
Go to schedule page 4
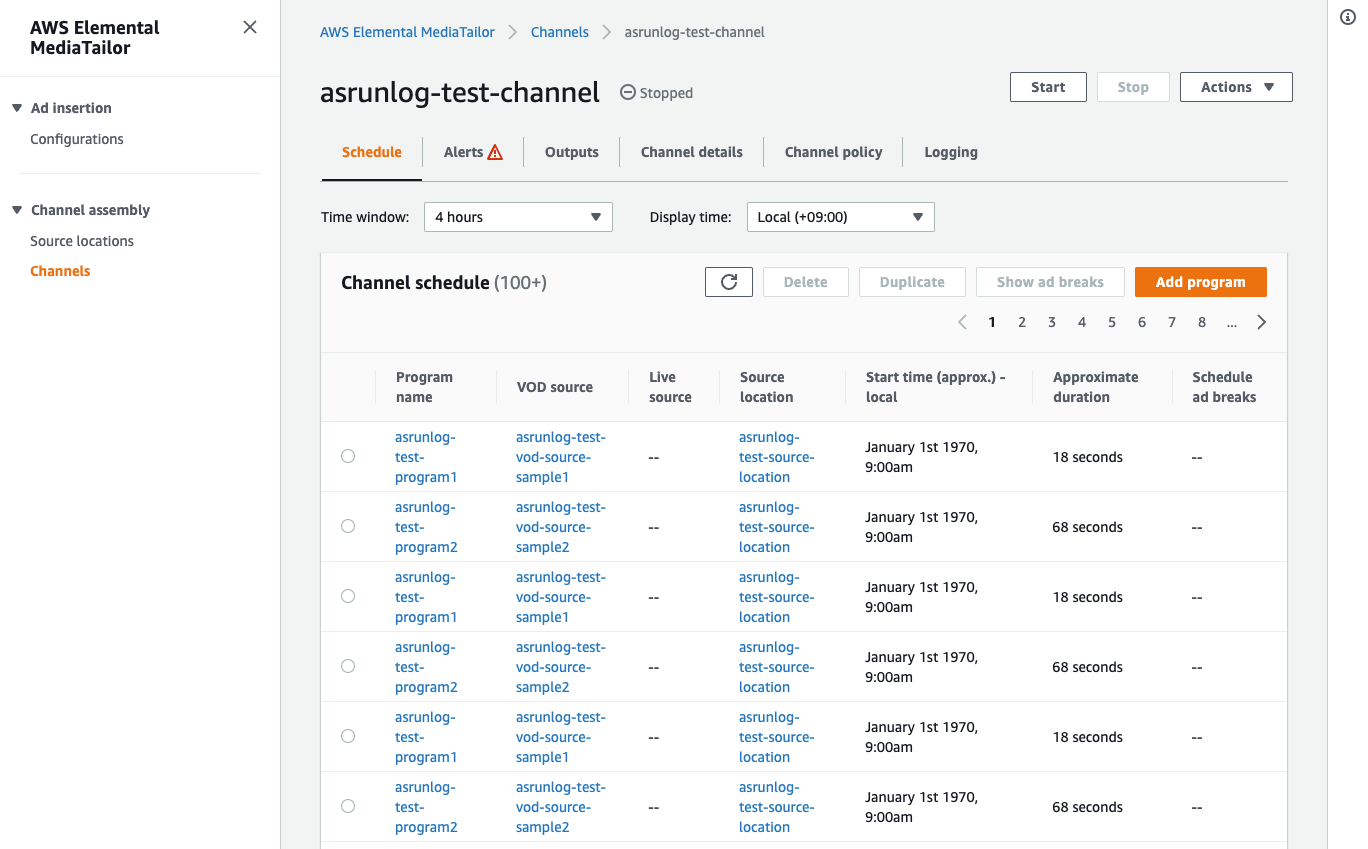point(1082,322)
